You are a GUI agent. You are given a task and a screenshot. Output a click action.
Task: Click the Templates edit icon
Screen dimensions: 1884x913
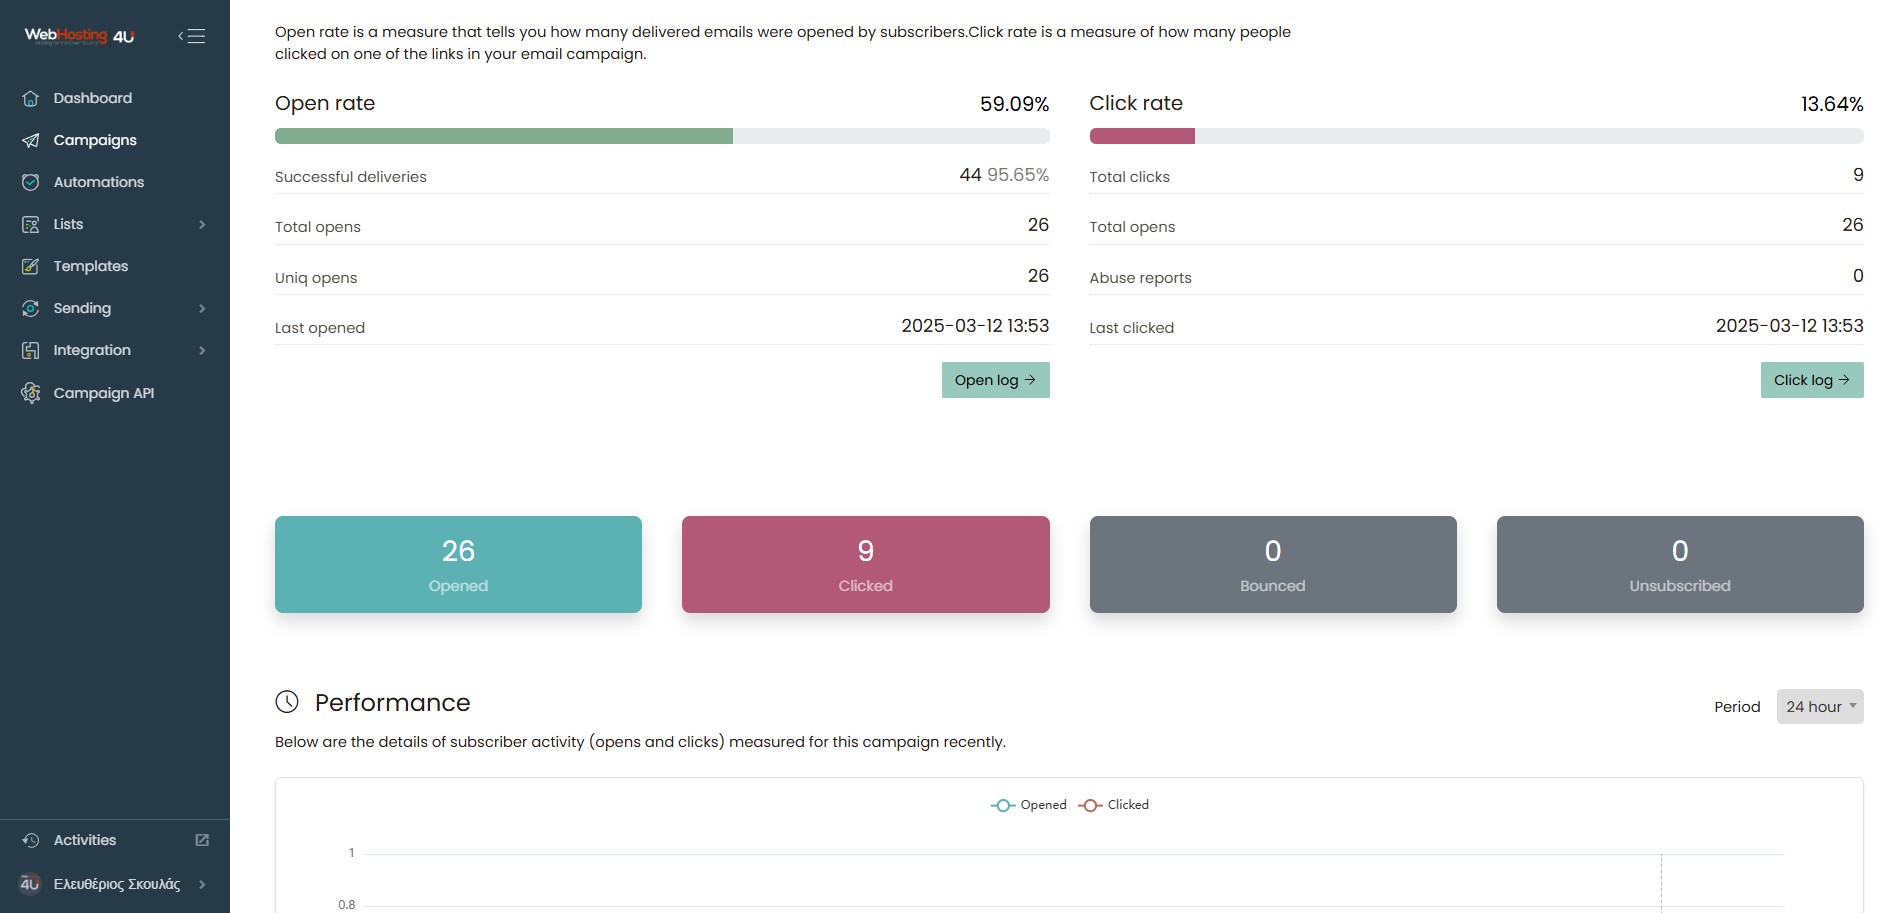pyautogui.click(x=31, y=266)
